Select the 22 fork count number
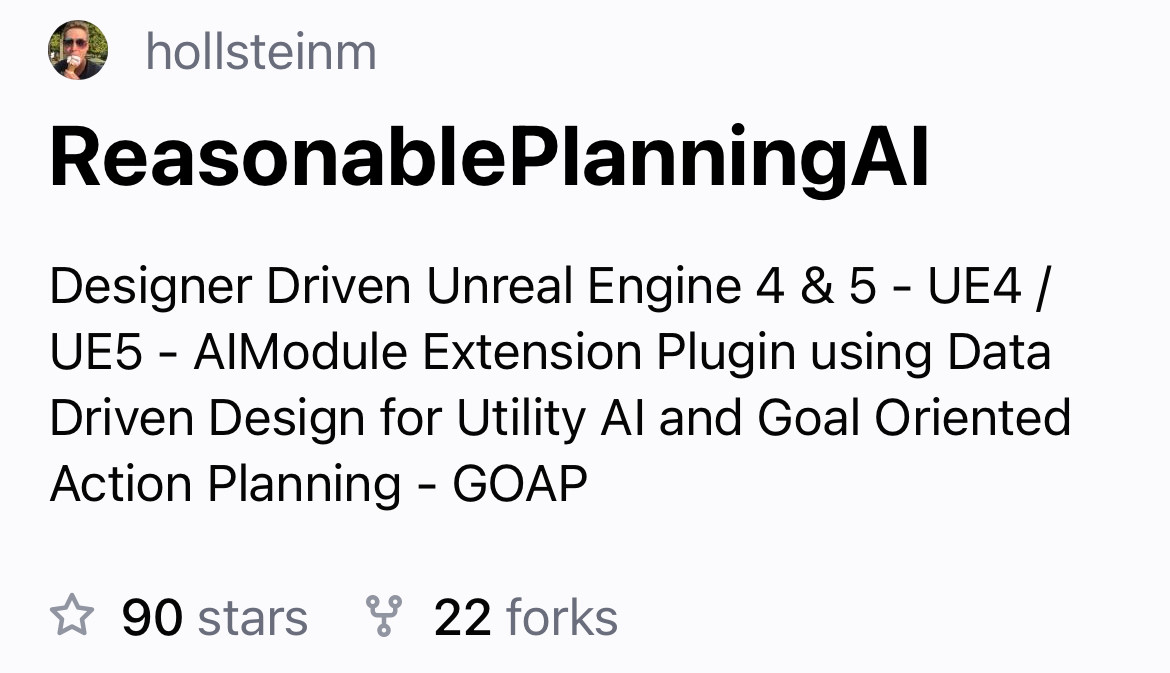Viewport: 1170px width, 673px height. (x=463, y=618)
